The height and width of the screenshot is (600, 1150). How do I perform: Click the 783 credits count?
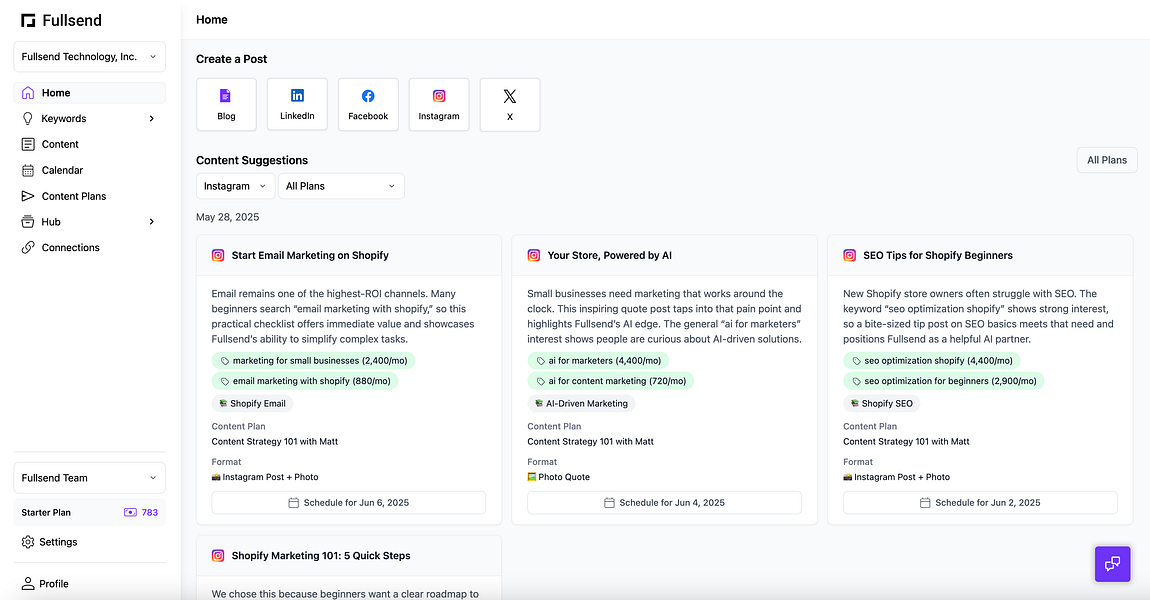[x=150, y=513]
